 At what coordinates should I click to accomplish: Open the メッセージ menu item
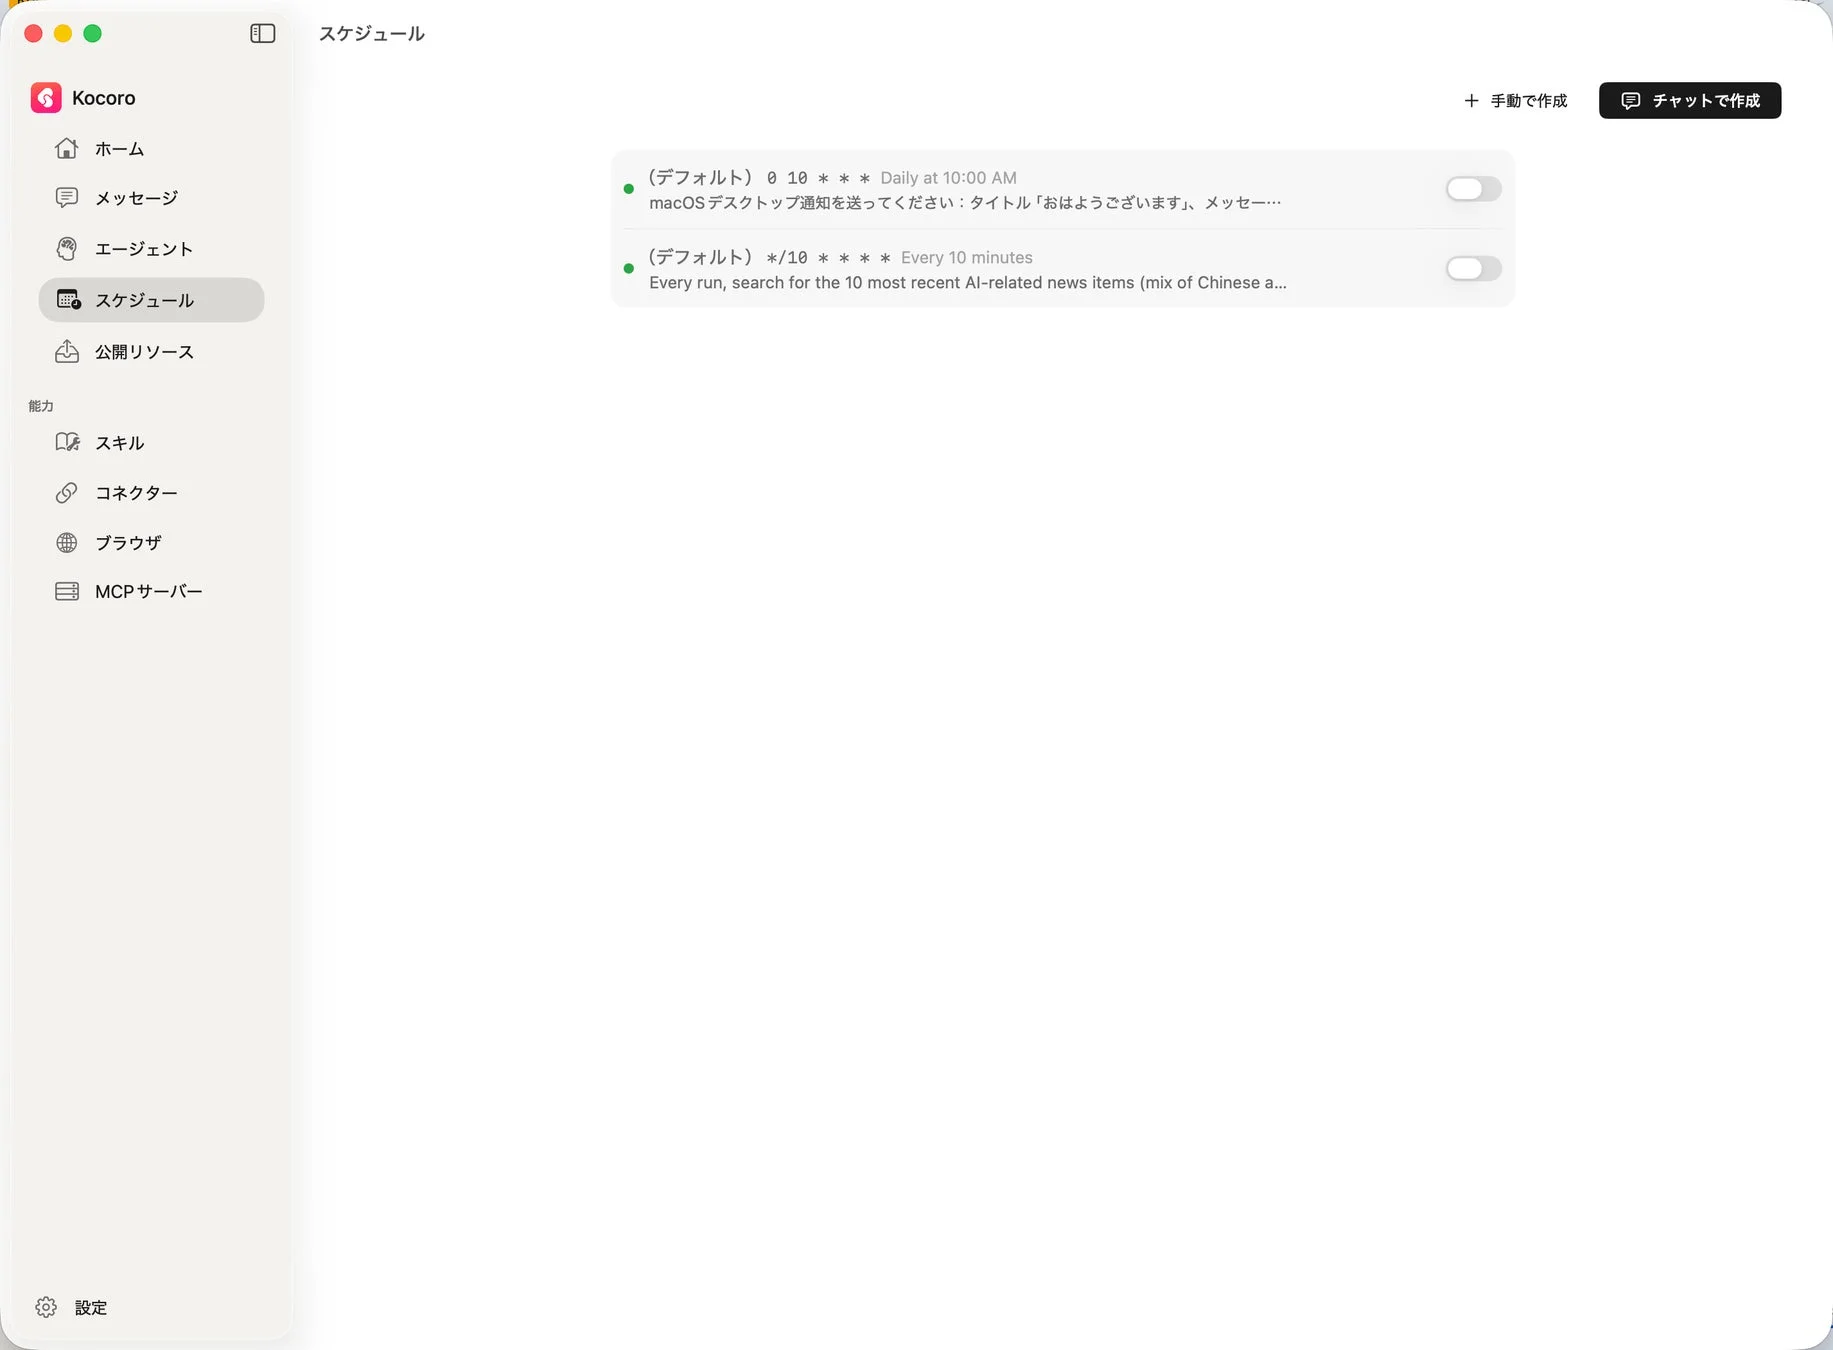tap(151, 197)
